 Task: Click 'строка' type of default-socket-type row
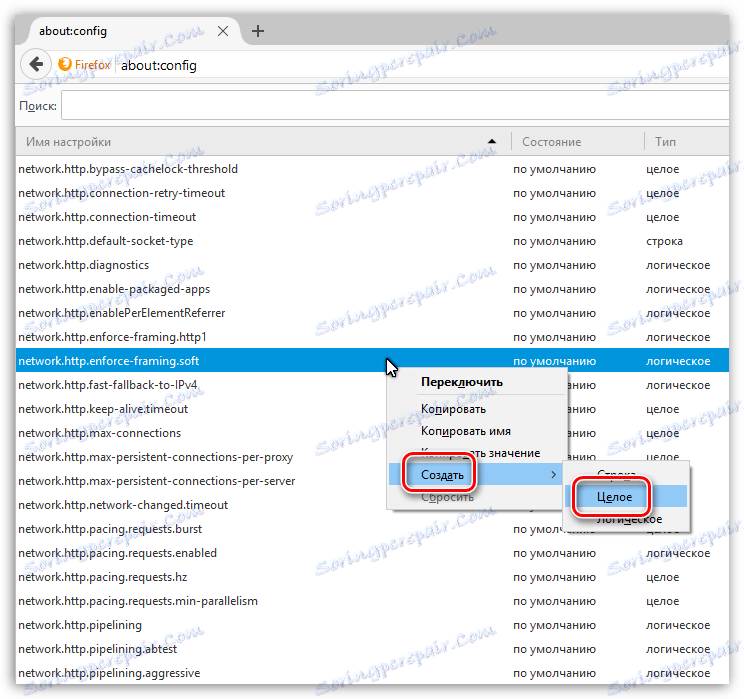click(664, 241)
